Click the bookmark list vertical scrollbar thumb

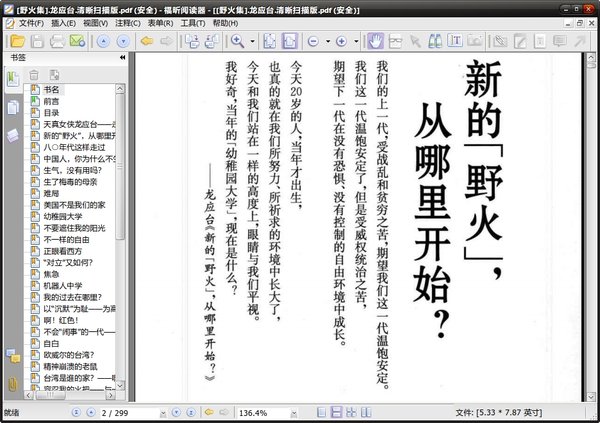tap(120, 167)
